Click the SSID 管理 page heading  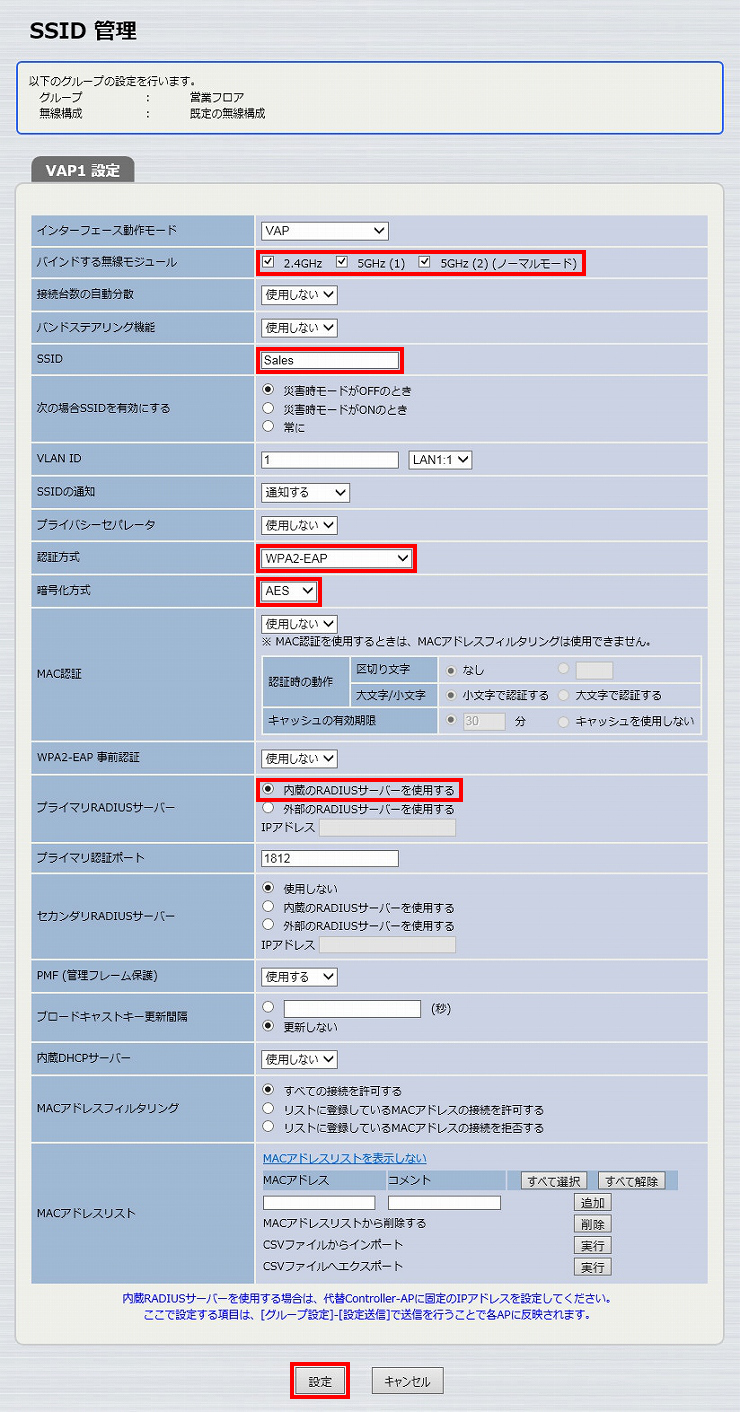click(82, 31)
